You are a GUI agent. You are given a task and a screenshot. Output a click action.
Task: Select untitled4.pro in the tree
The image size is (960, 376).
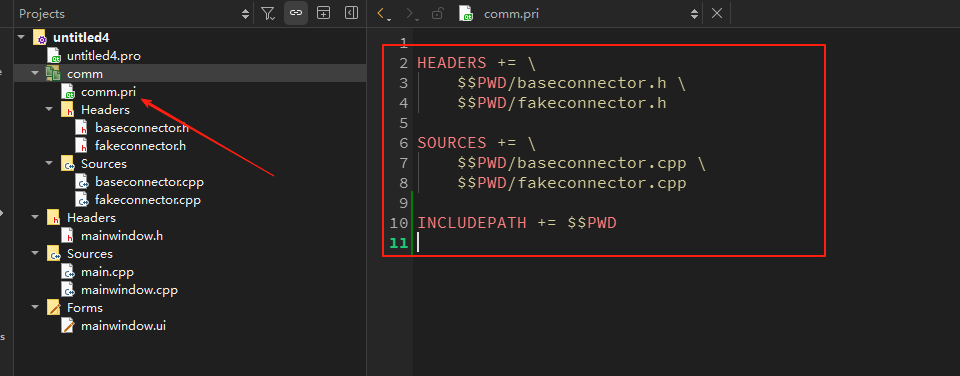coord(103,56)
